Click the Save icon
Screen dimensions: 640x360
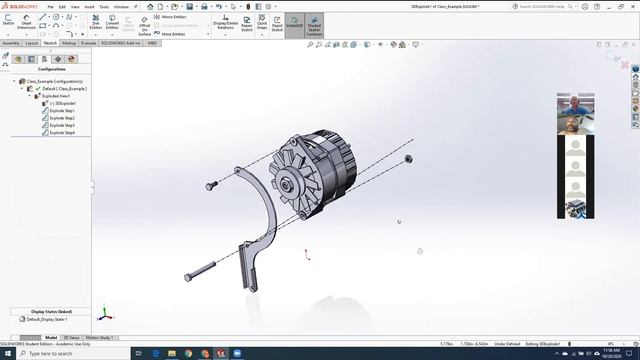click(189, 7)
